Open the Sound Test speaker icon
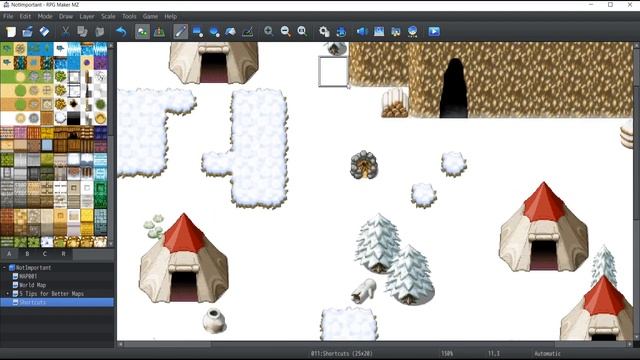Viewport: 640px width, 360px height. (x=362, y=31)
